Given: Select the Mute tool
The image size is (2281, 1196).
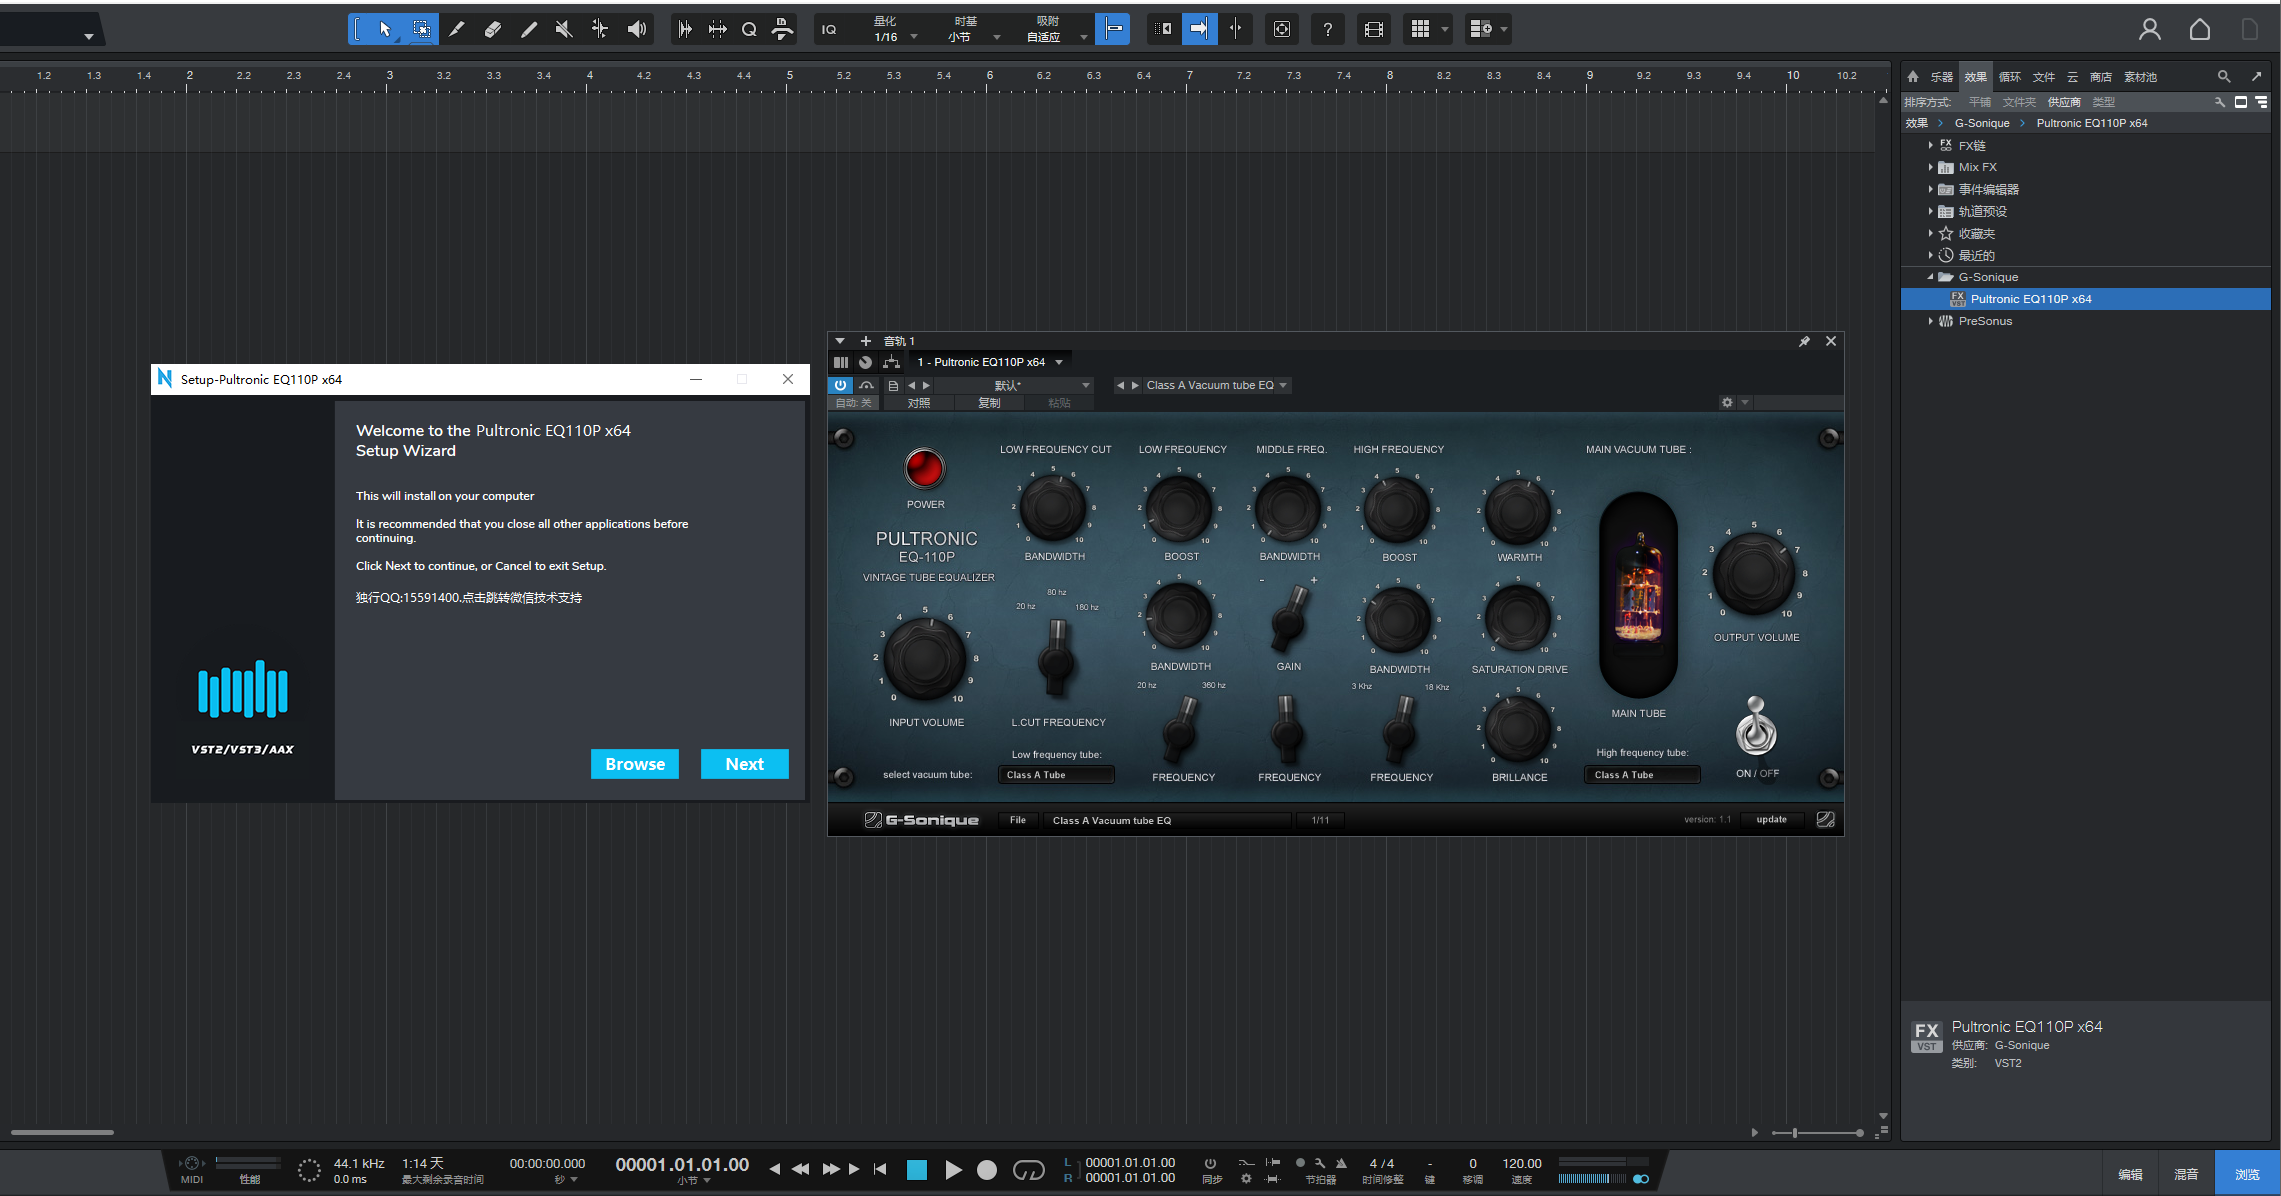Looking at the screenshot, I should [x=564, y=29].
